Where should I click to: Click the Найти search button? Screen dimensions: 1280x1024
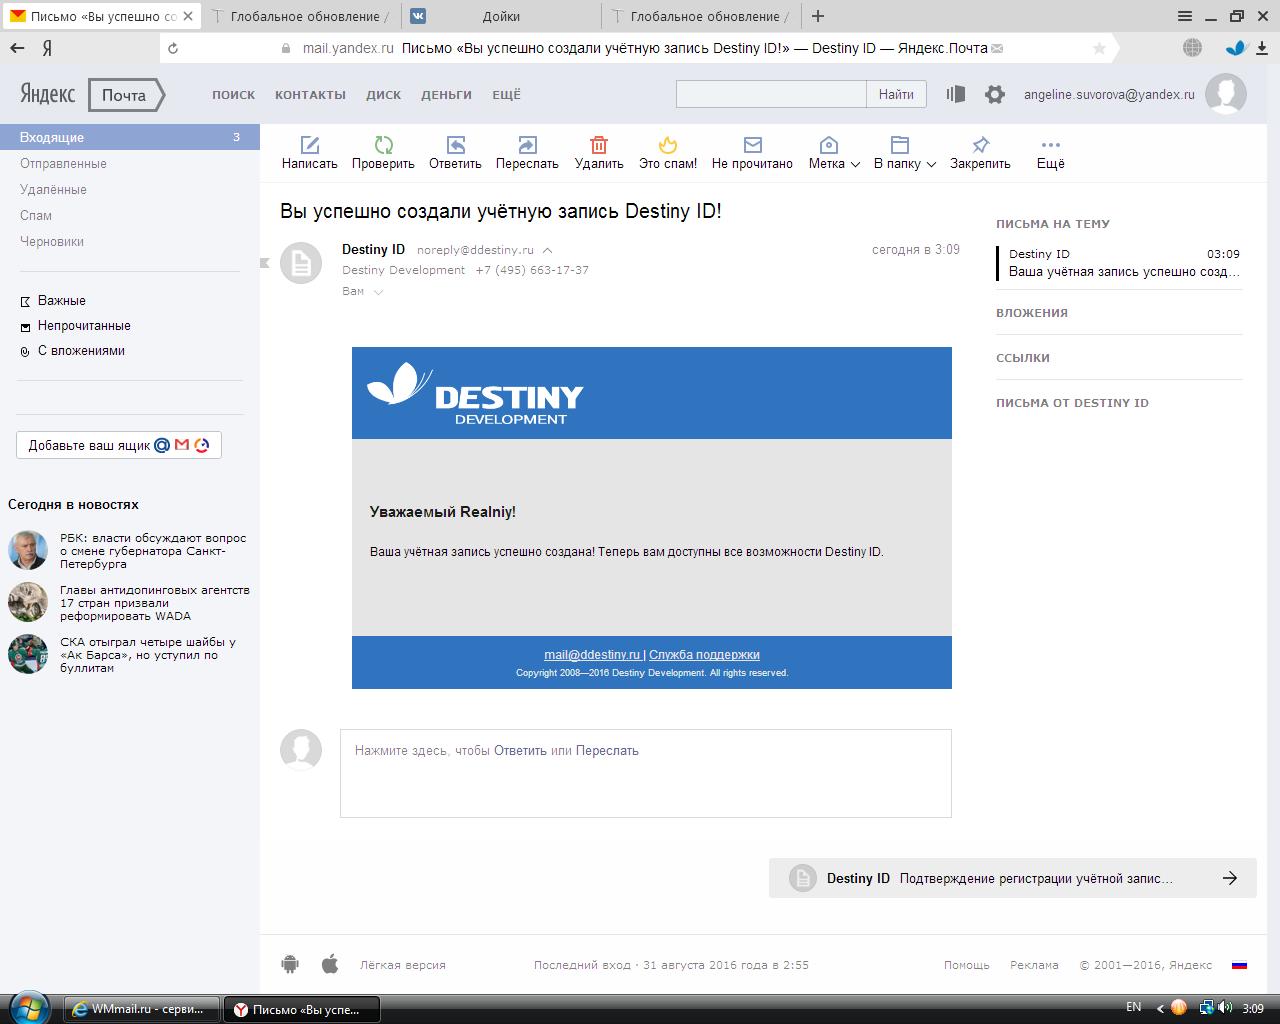(x=896, y=94)
